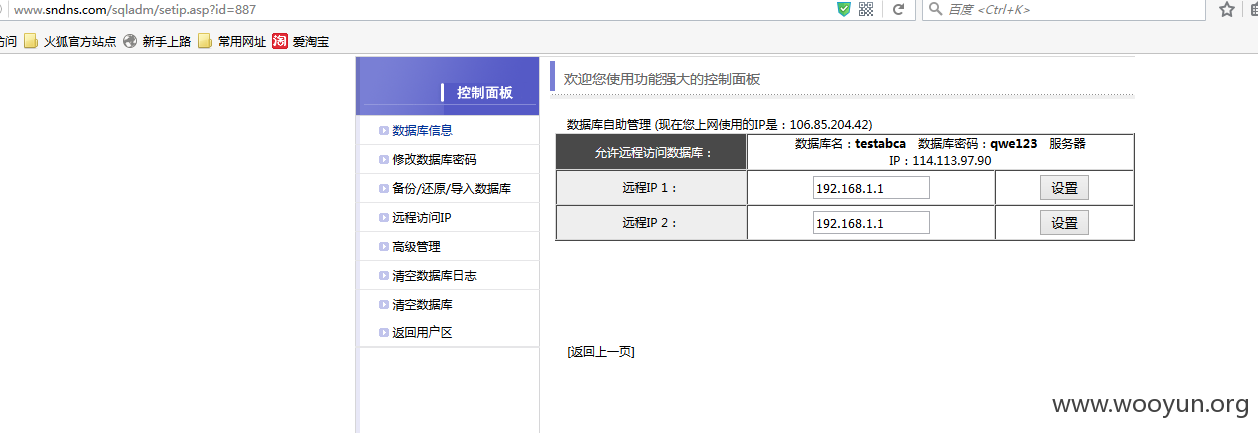This screenshot has height=433, width=1258.
Task: Click the browser address bar URL
Action: pyautogui.click(x=134, y=9)
